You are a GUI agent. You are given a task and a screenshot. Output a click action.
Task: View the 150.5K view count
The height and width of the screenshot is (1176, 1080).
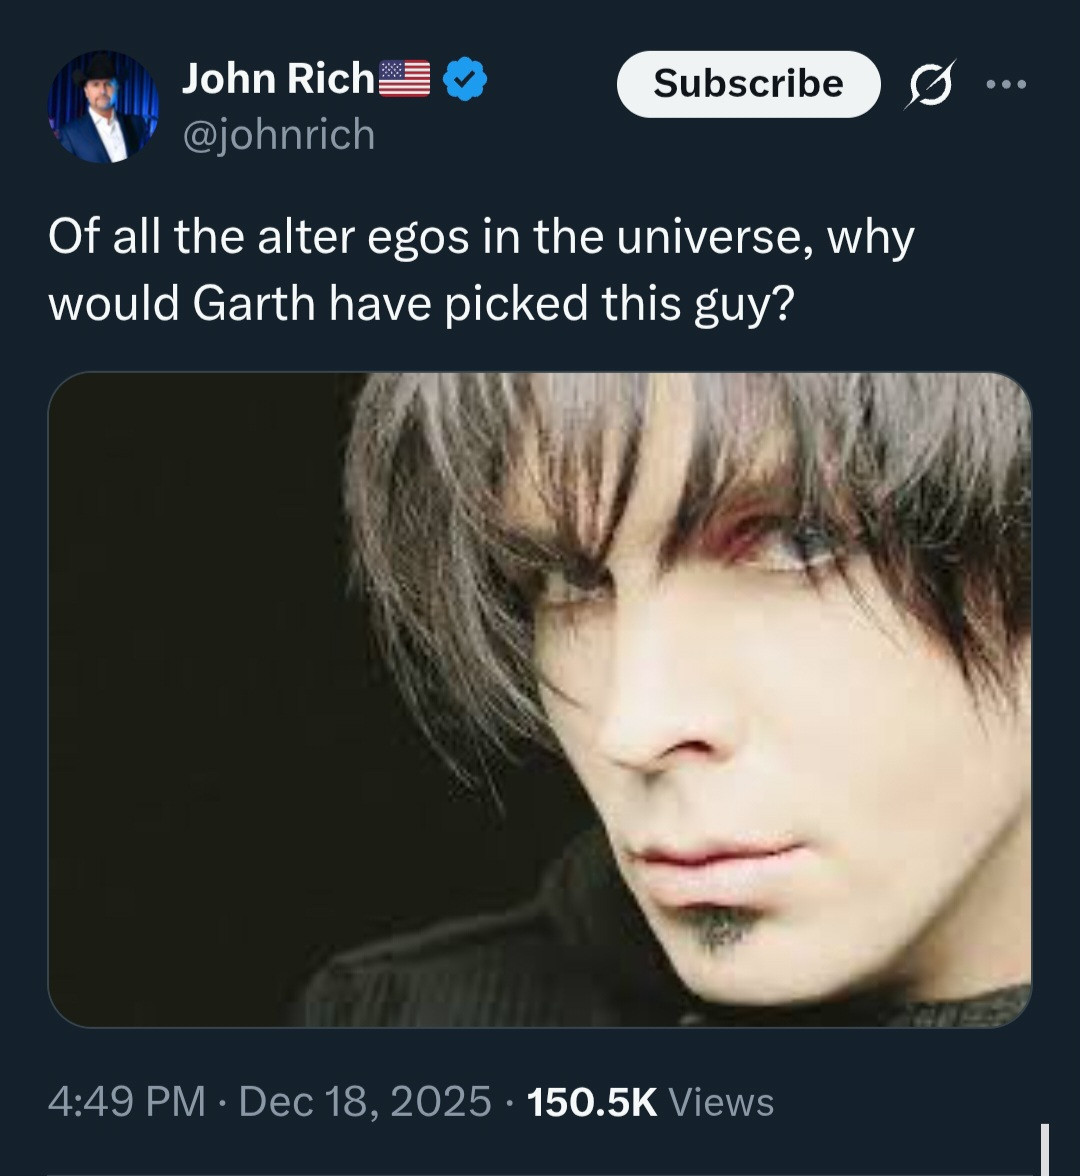tap(591, 1102)
